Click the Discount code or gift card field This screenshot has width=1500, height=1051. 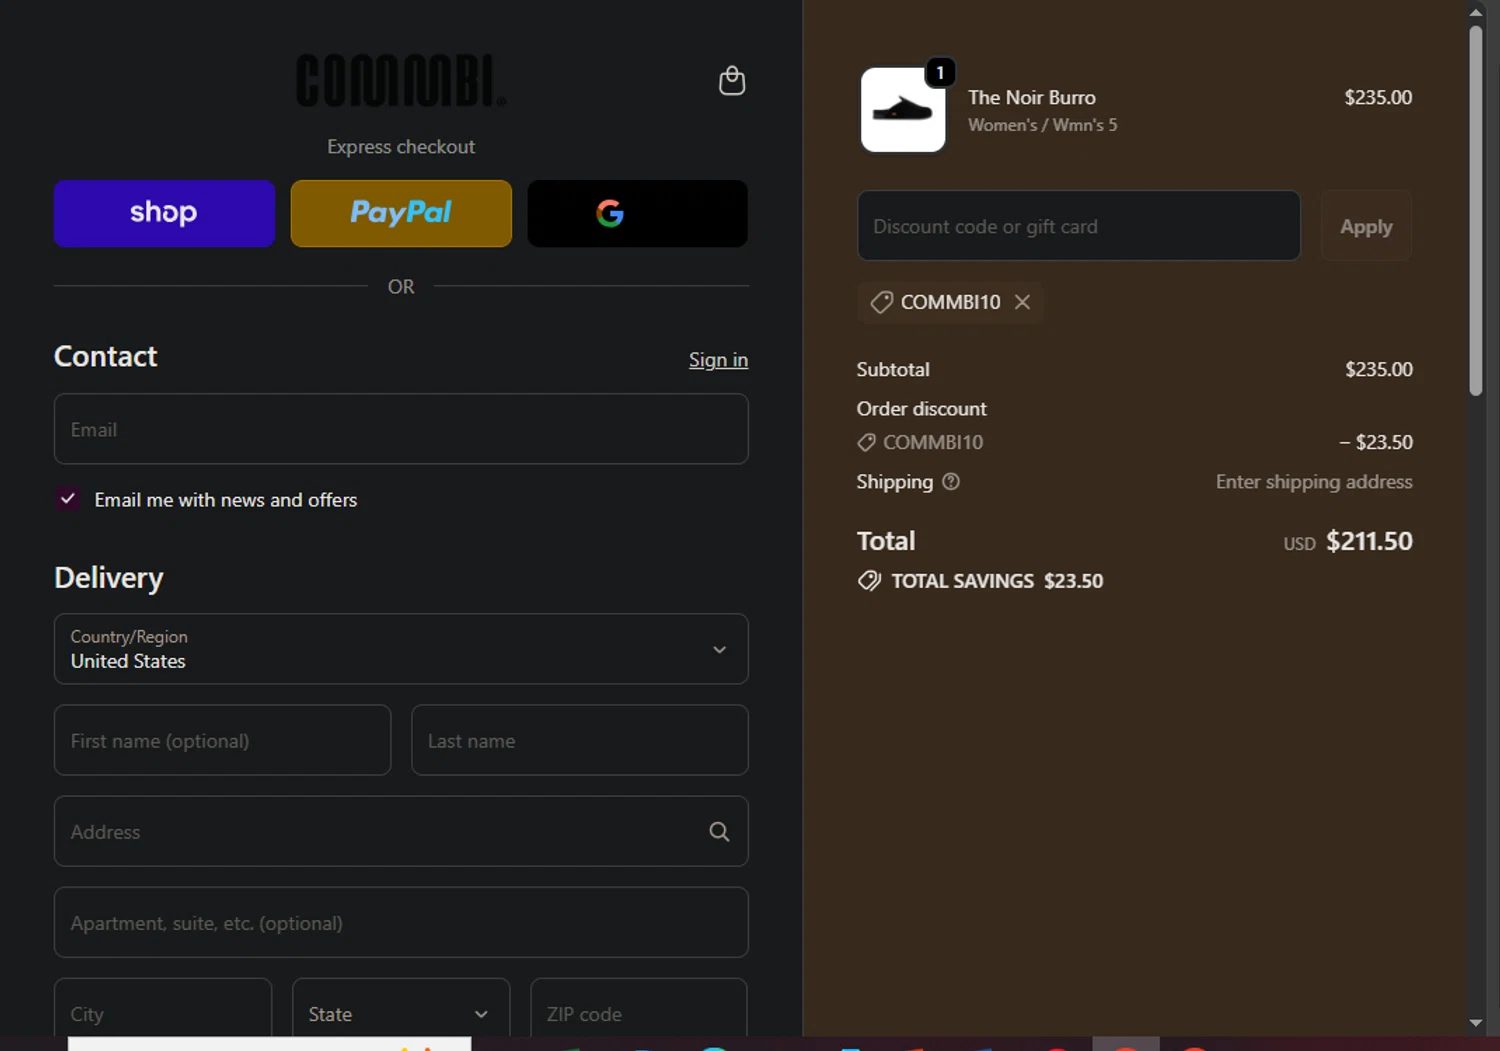(x=1079, y=226)
